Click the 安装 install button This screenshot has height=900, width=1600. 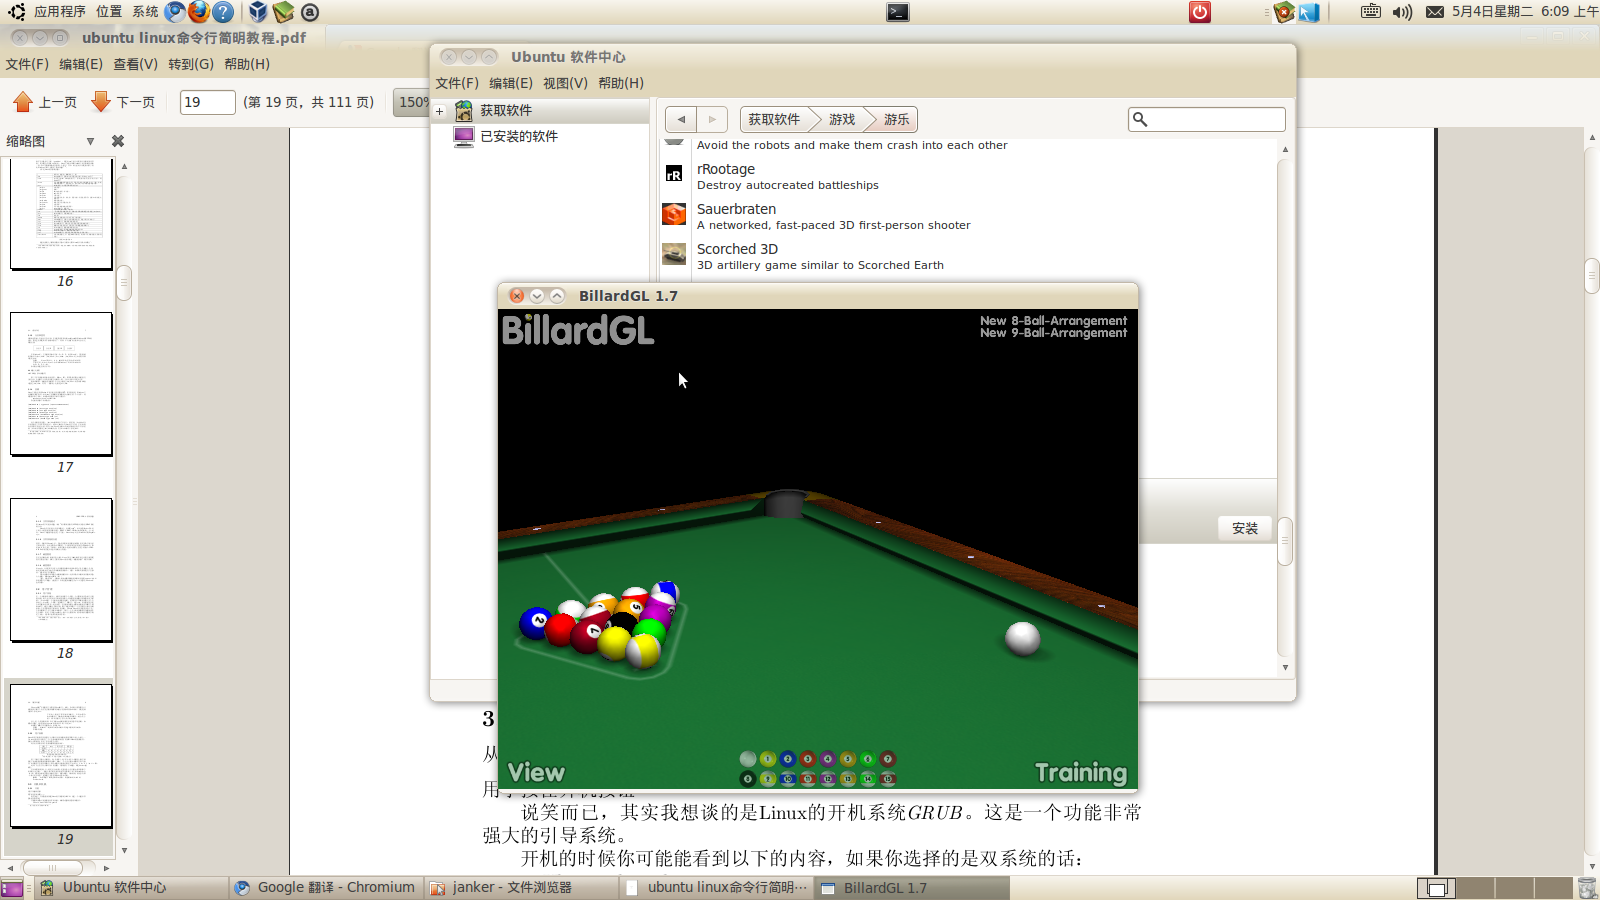pos(1245,528)
